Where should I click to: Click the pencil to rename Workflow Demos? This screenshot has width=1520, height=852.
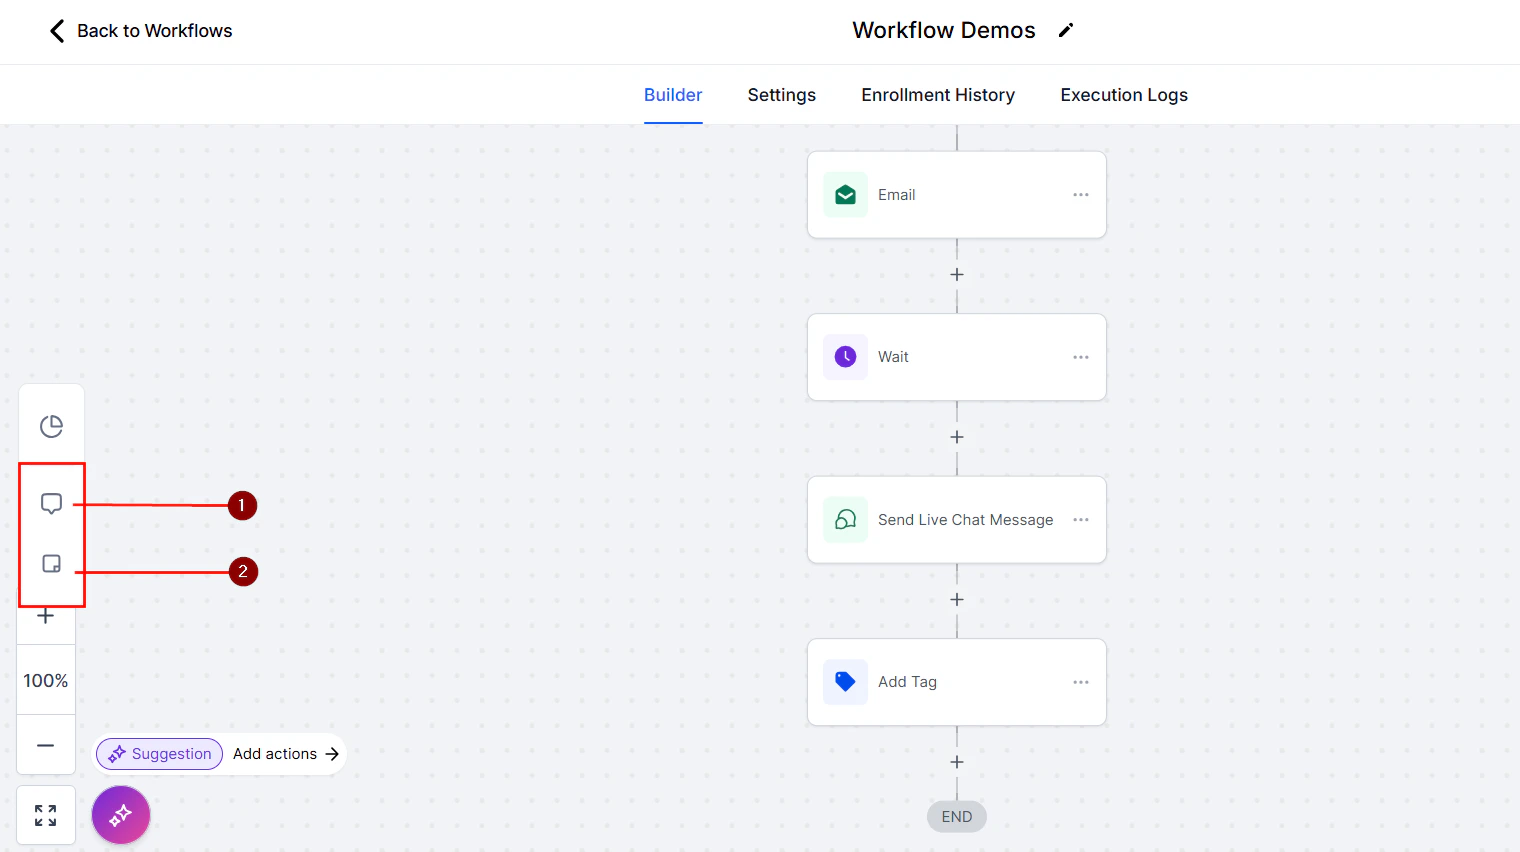pyautogui.click(x=1066, y=30)
